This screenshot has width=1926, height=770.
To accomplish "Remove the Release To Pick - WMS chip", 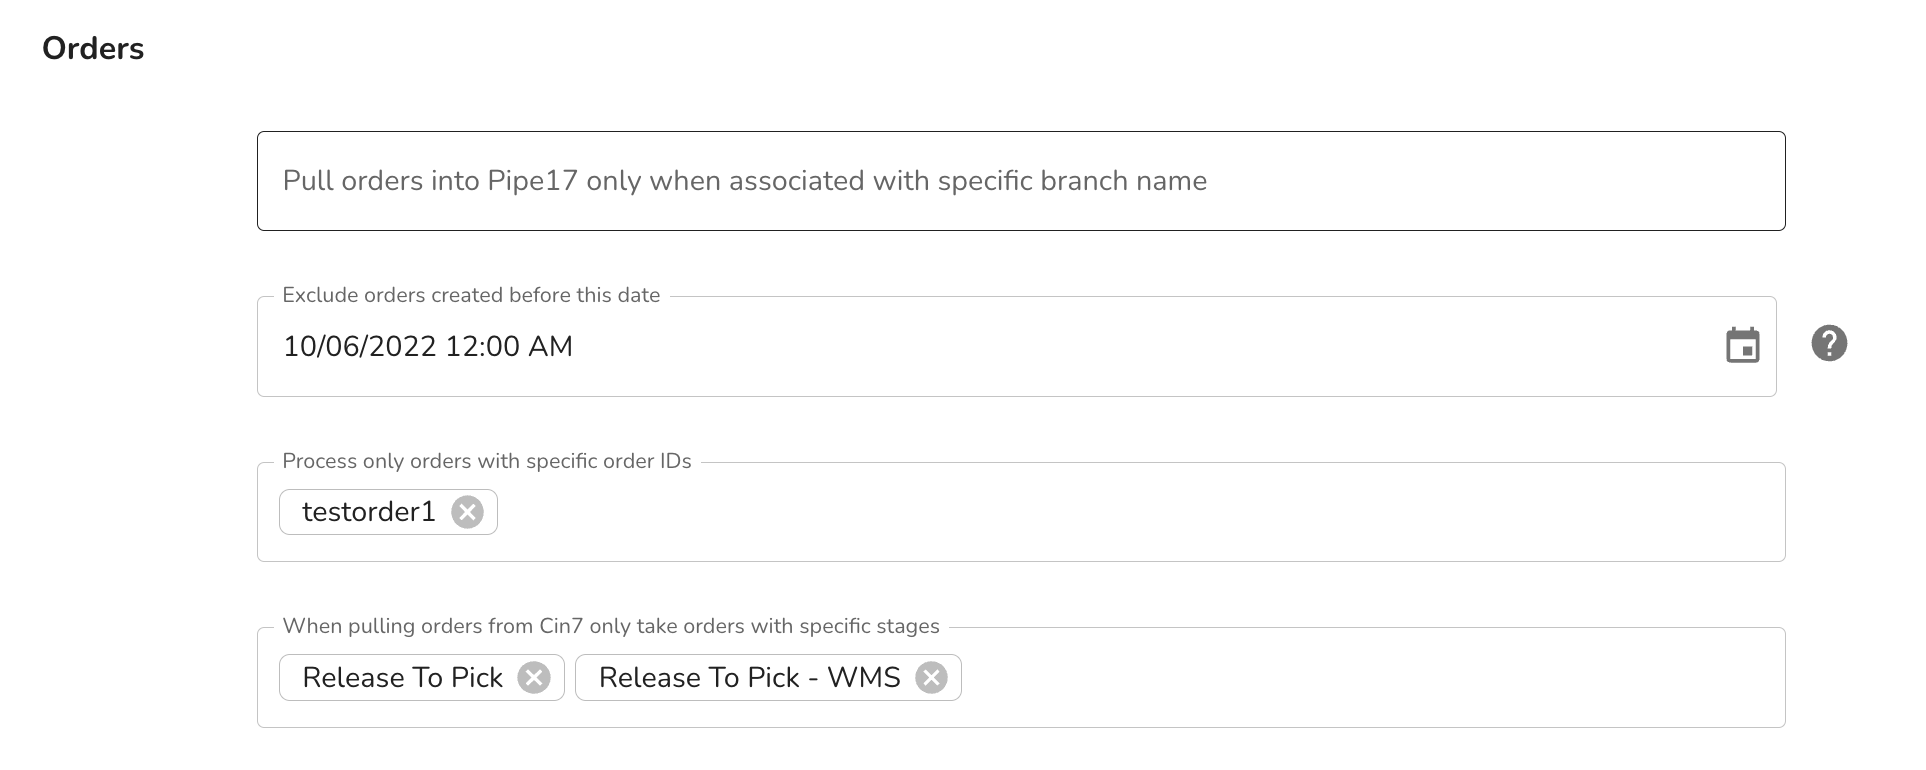I will pos(931,678).
